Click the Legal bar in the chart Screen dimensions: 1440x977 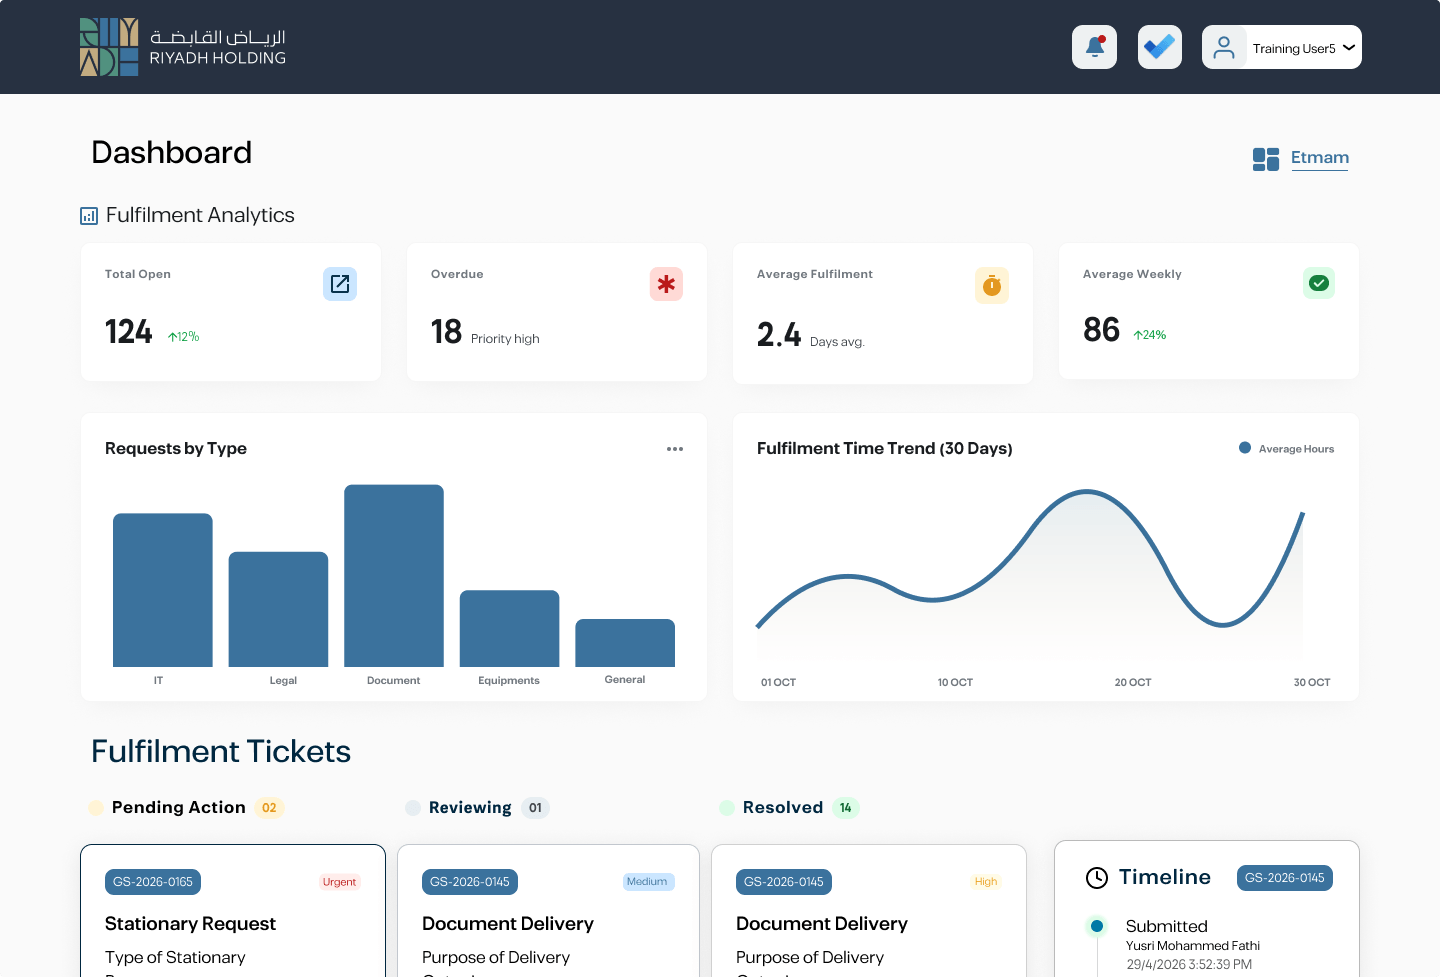click(278, 609)
